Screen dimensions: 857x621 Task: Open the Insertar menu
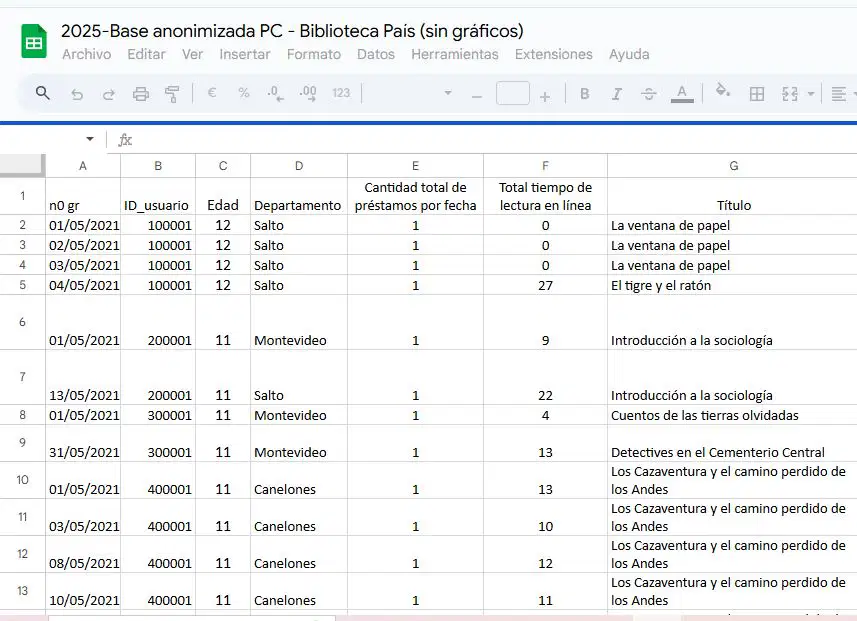point(245,54)
